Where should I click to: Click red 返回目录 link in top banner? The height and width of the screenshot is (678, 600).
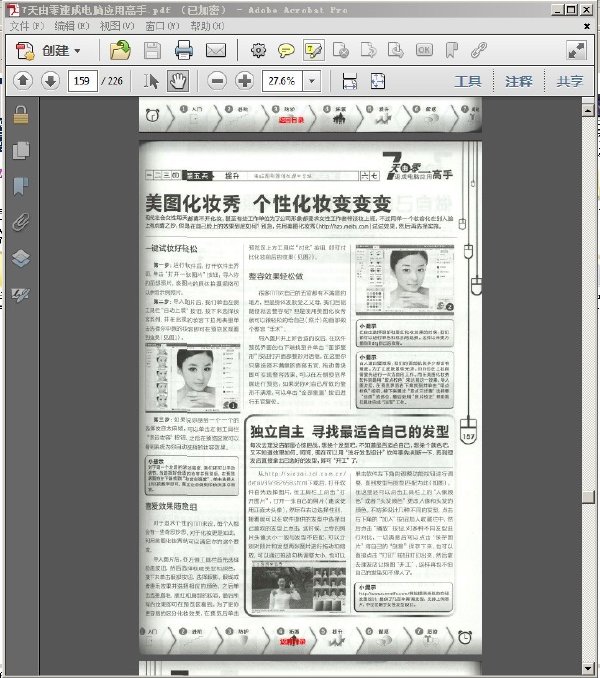point(291,120)
